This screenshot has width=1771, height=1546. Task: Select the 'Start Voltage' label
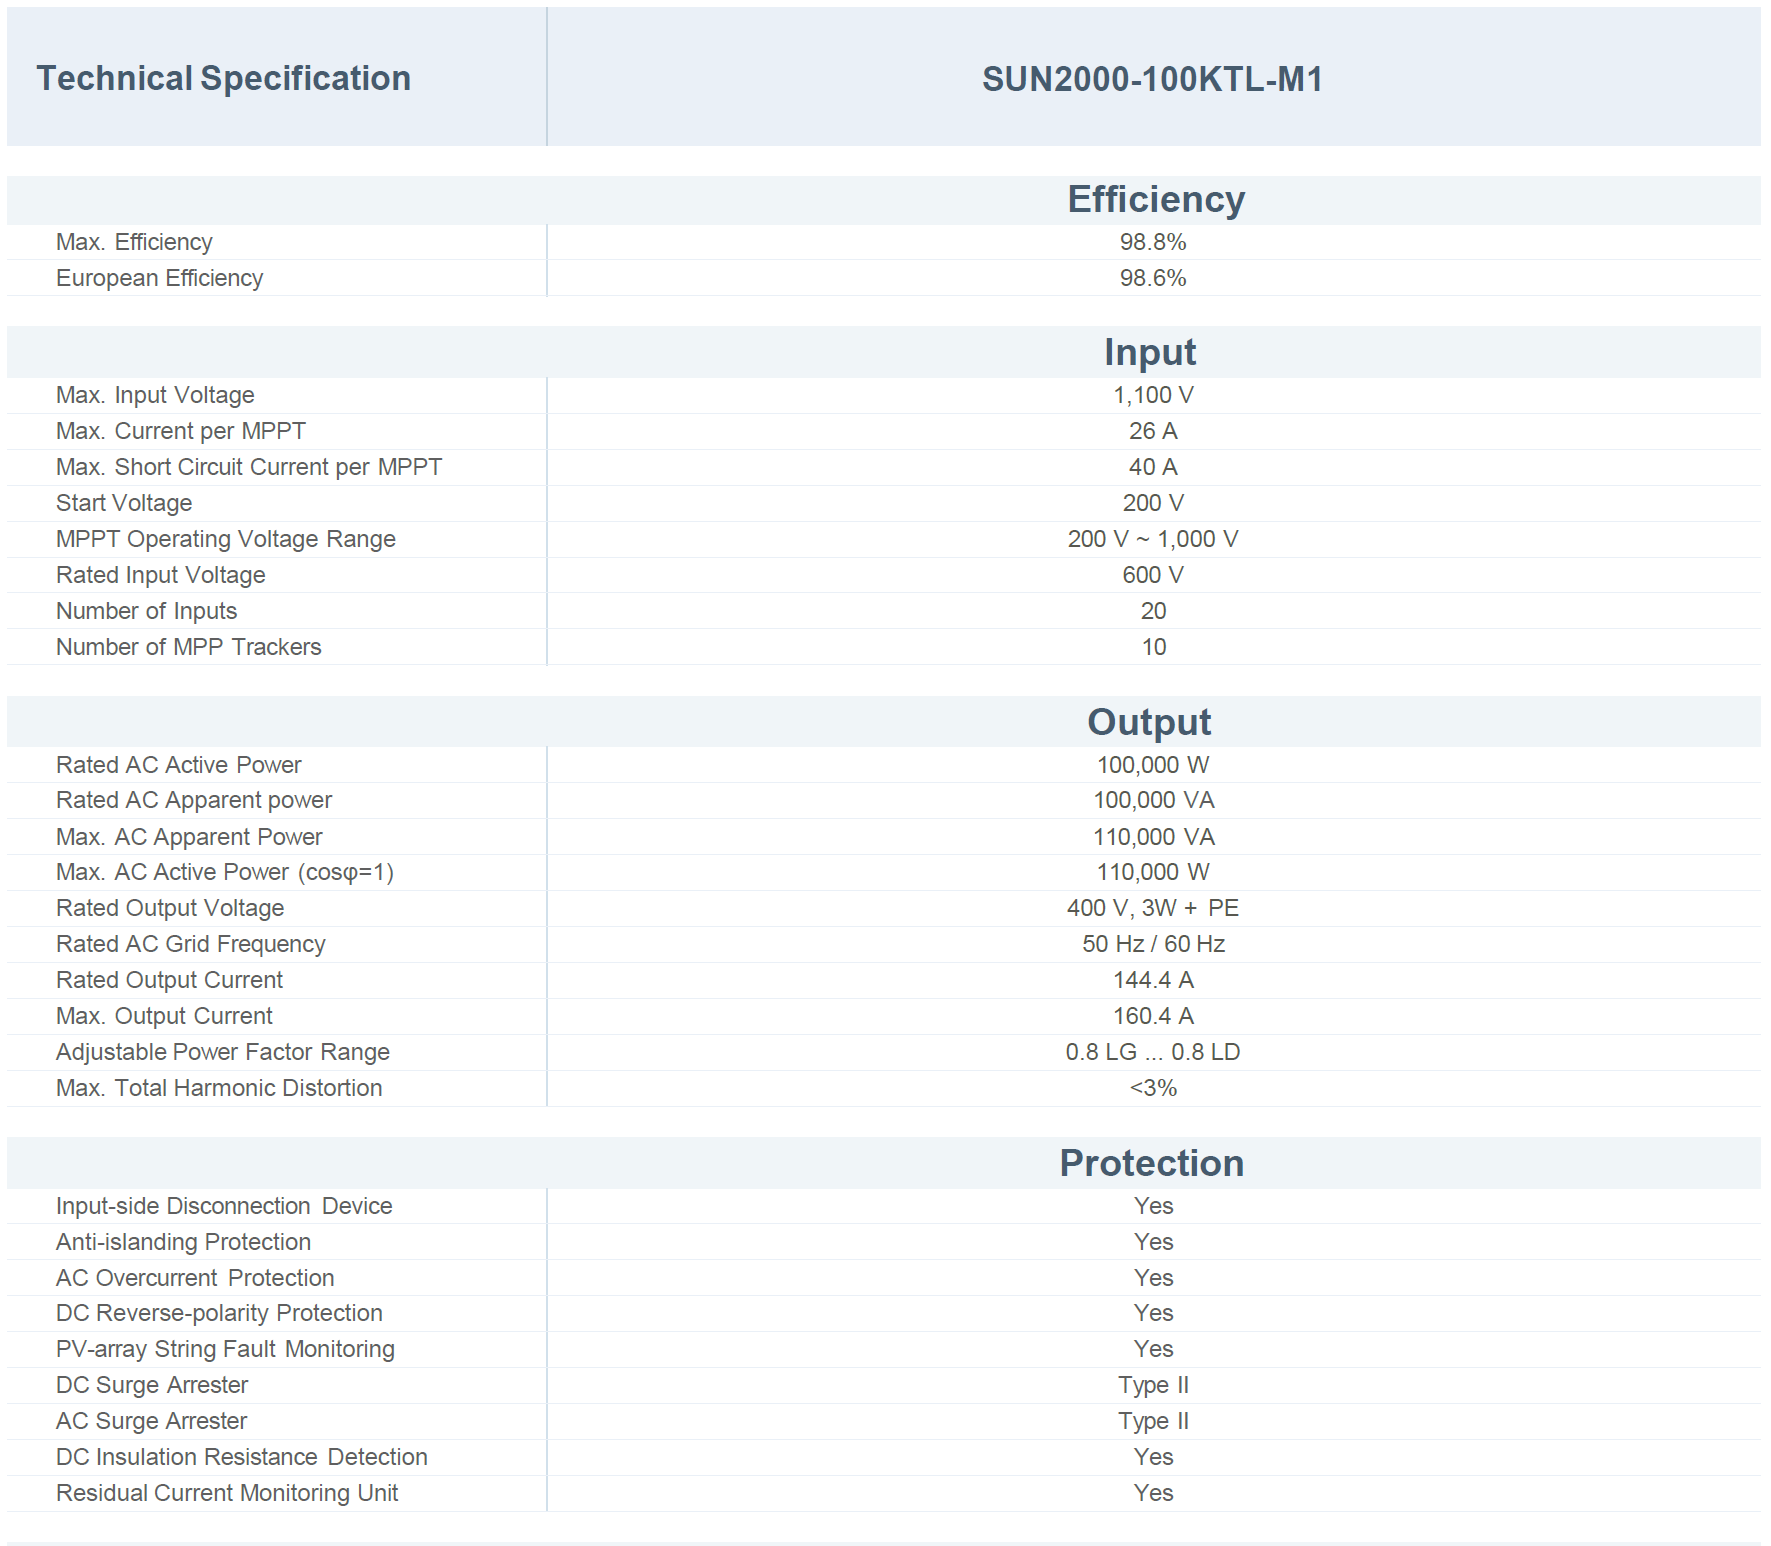click(124, 503)
